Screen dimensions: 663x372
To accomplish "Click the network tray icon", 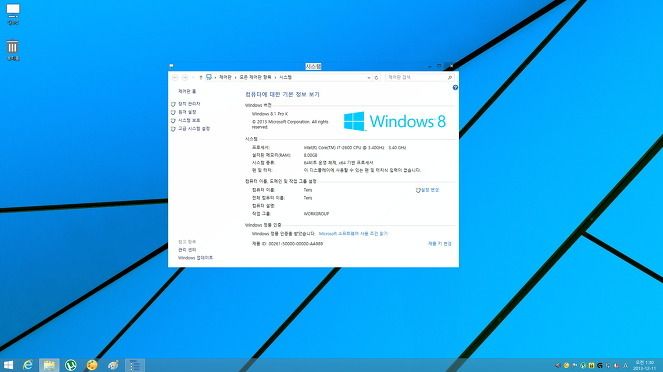I will coord(608,365).
